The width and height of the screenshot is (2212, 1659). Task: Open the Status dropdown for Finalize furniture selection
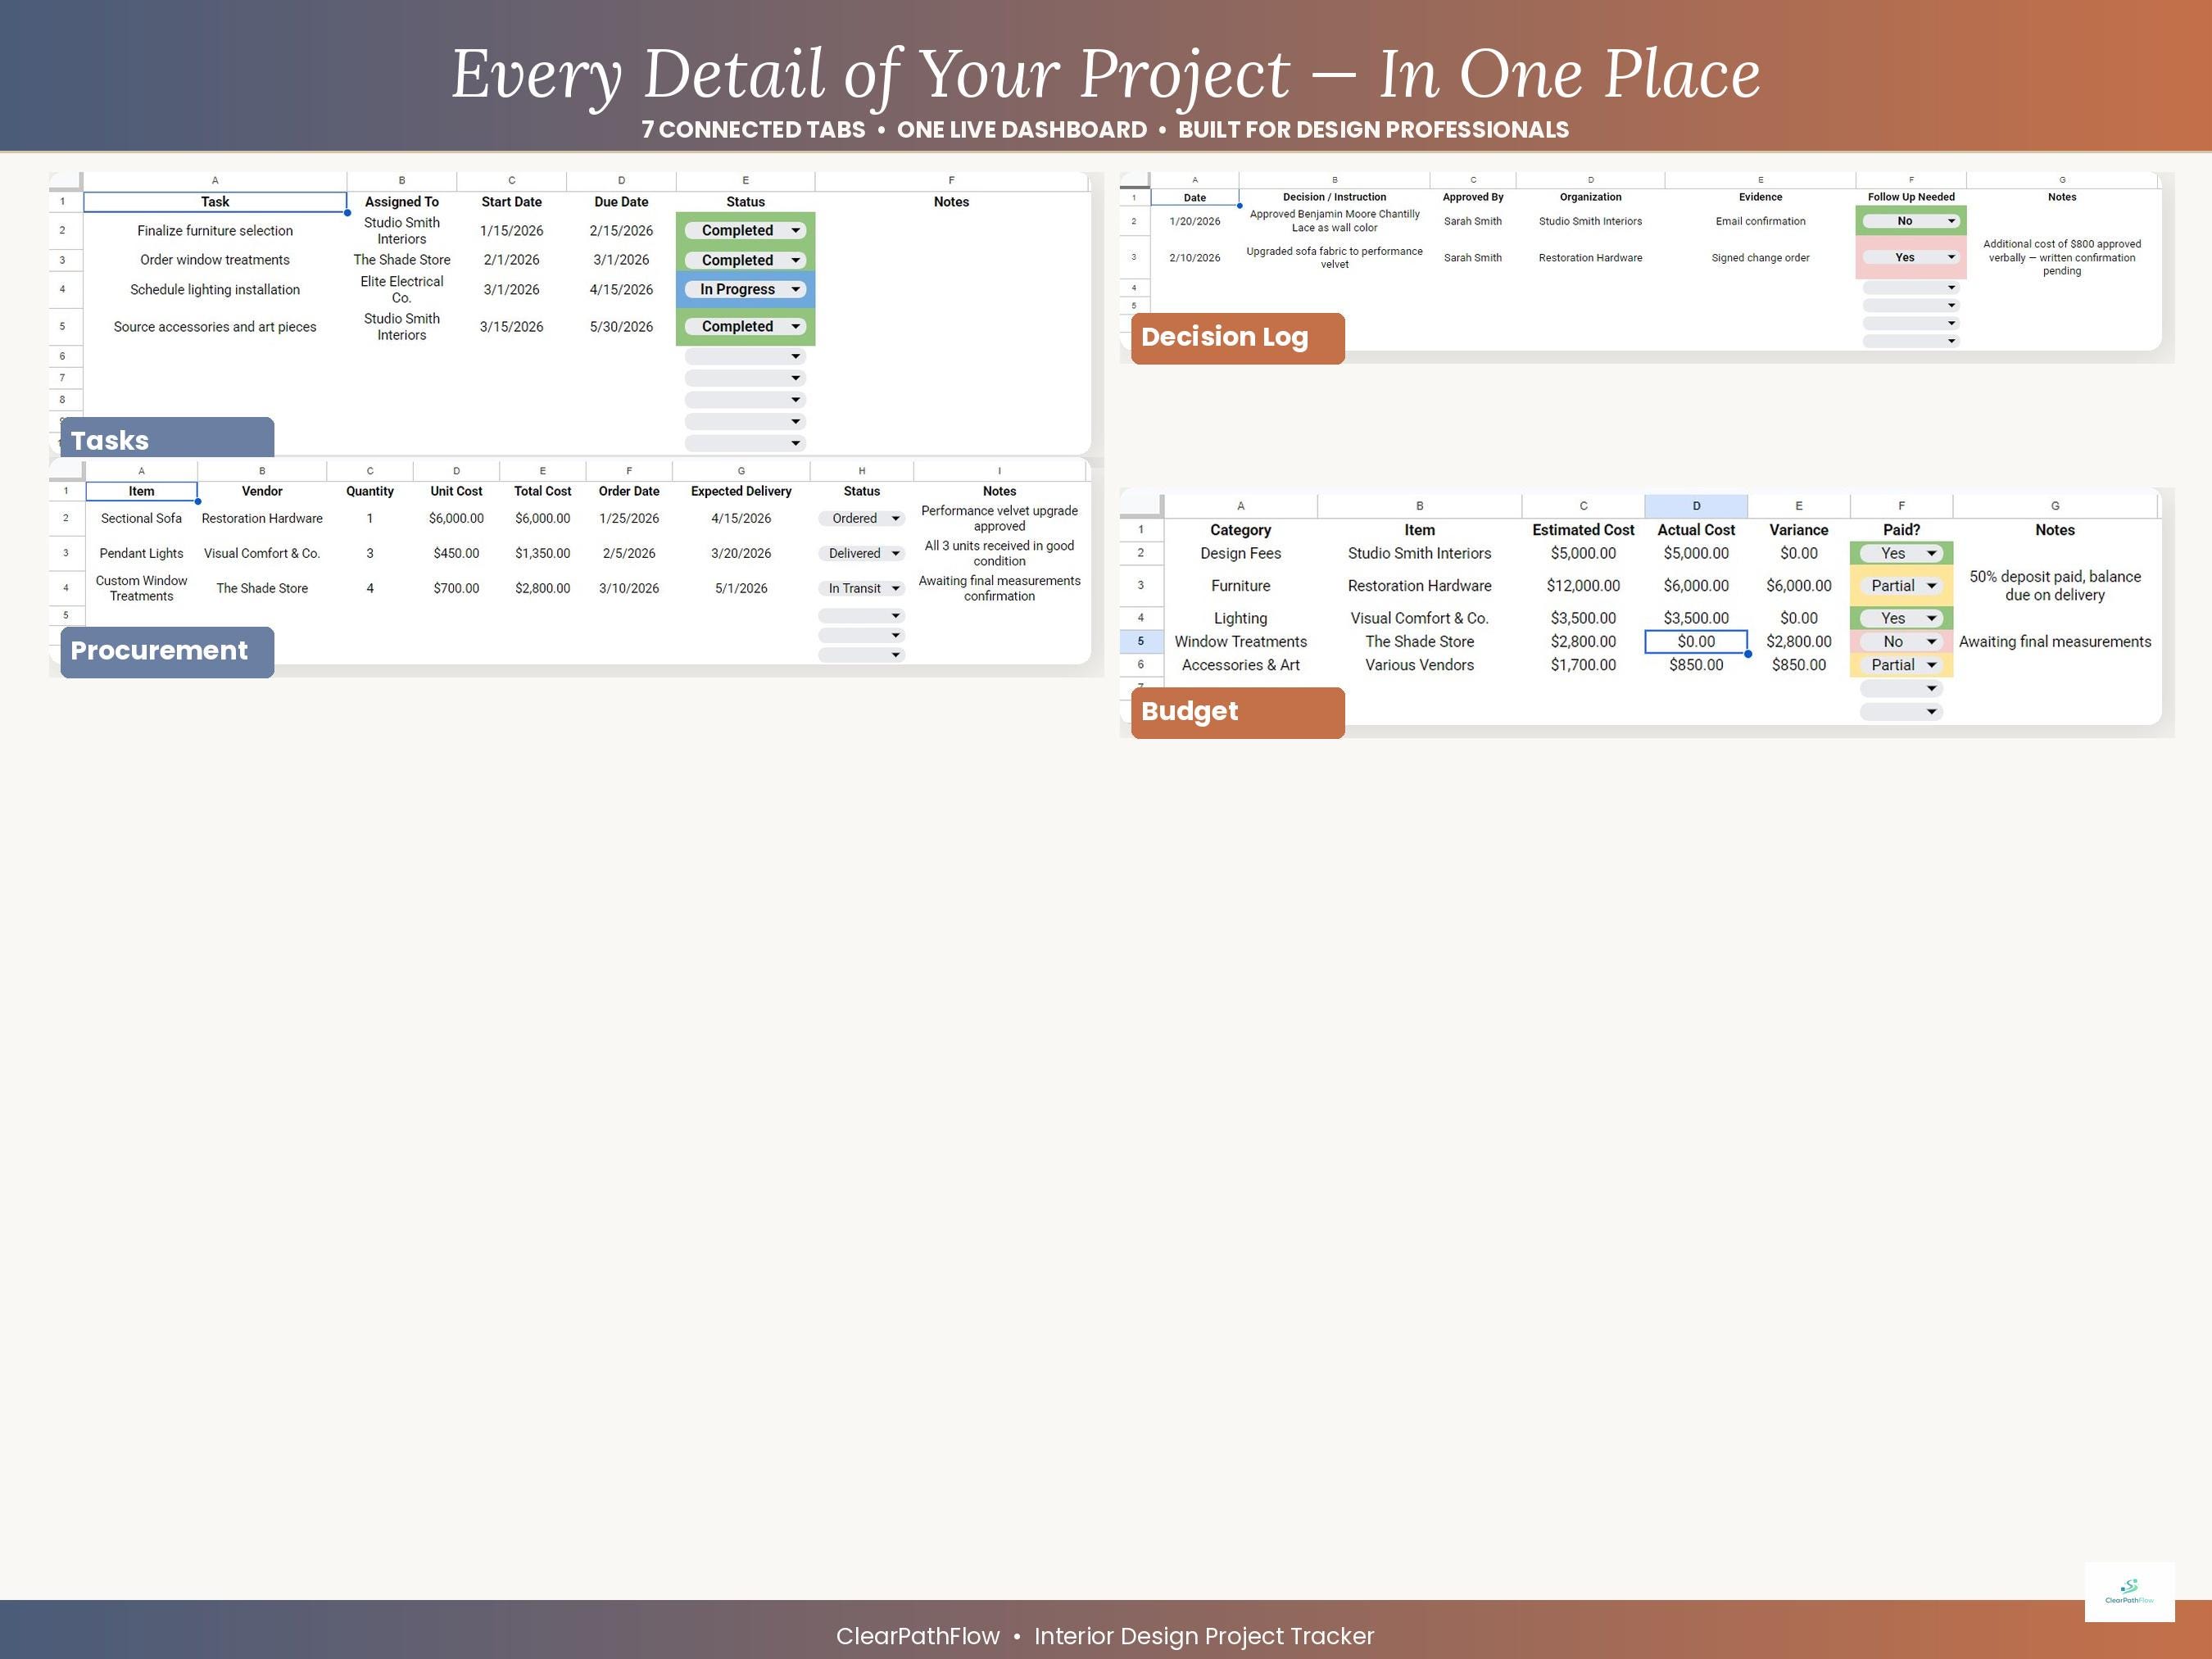745,230
